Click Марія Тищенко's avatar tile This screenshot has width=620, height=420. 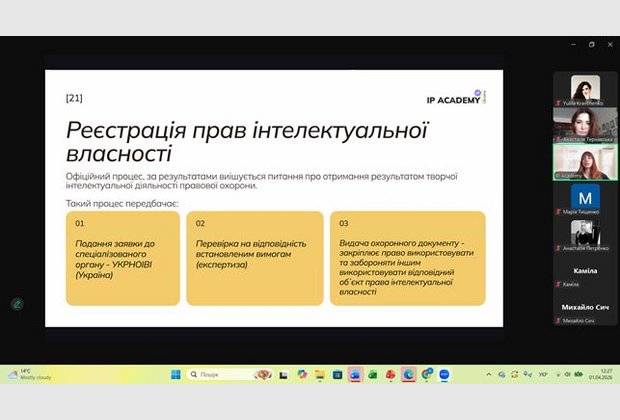point(585,198)
